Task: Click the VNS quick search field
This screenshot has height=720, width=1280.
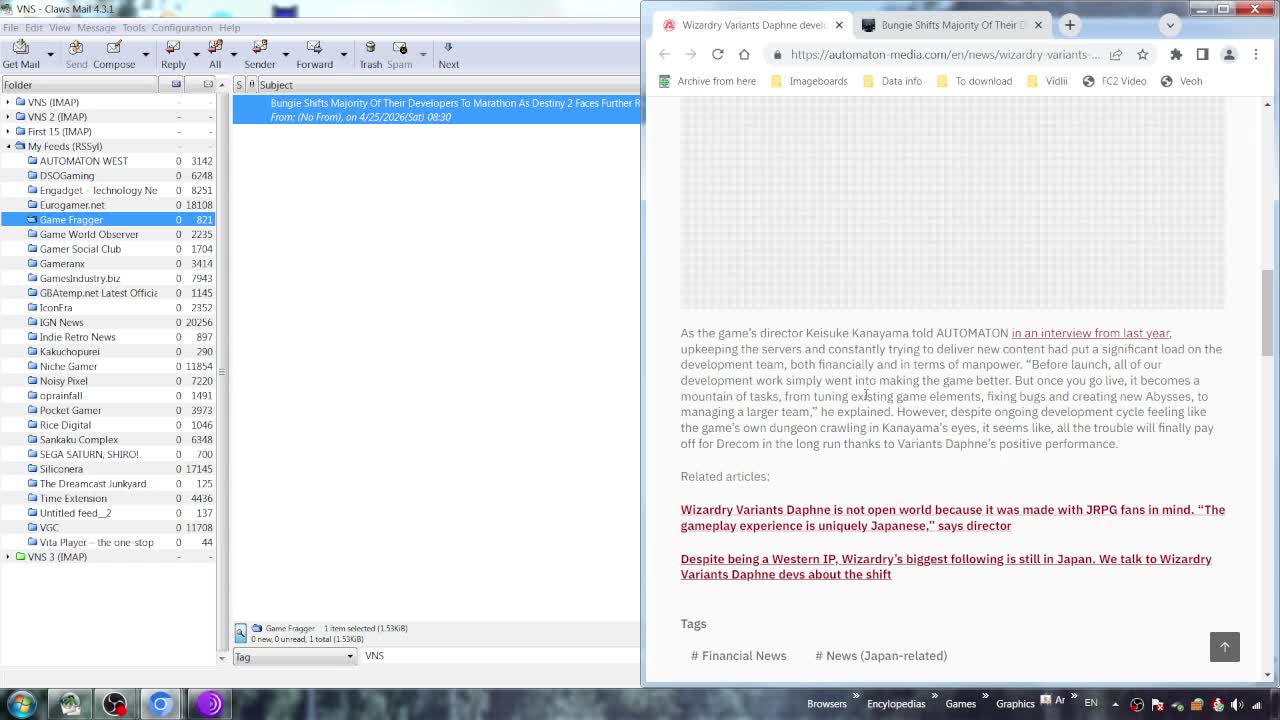Action: pyautogui.click(x=500, y=656)
